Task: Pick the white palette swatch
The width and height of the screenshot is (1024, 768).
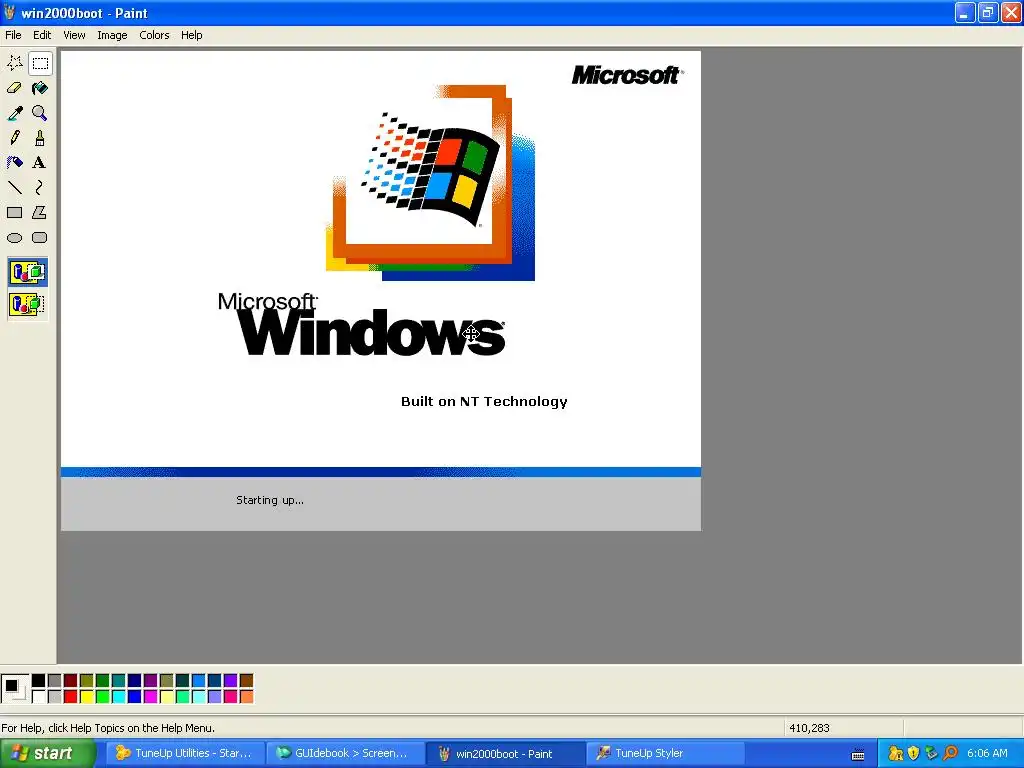Action: click(x=39, y=697)
